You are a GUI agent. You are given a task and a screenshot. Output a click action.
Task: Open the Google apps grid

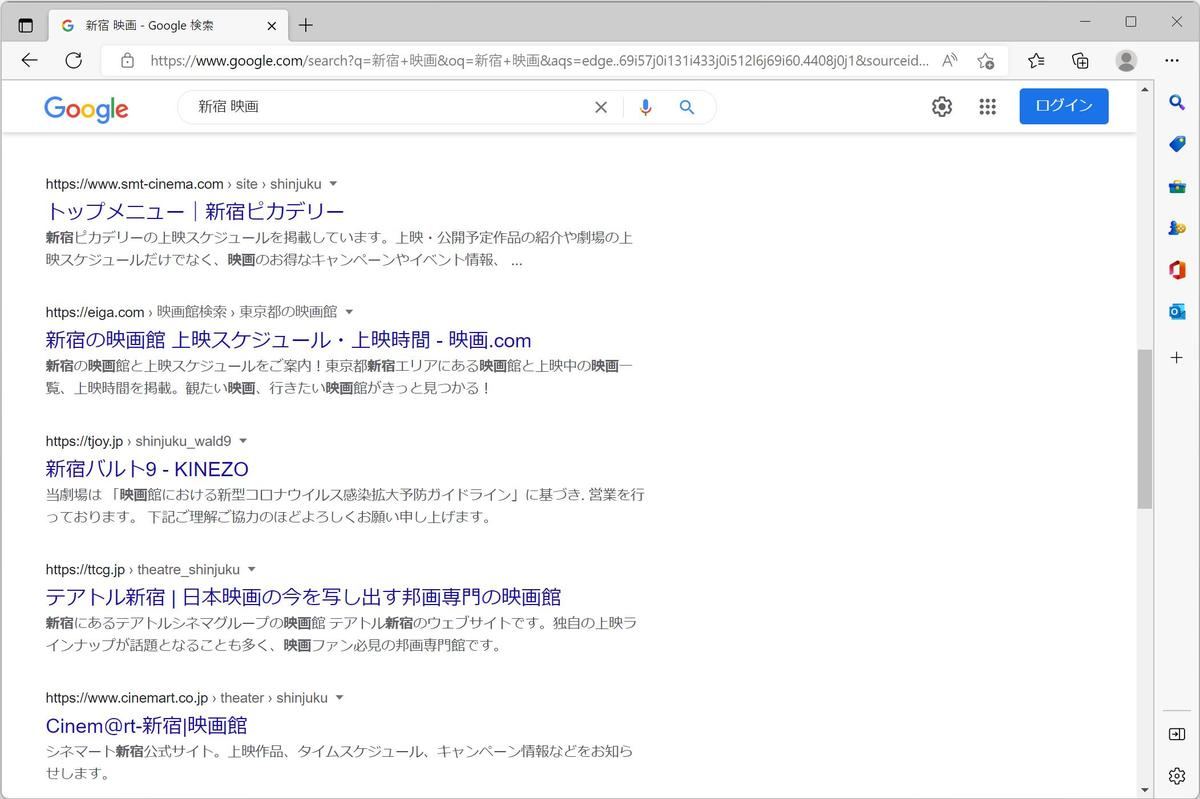click(988, 107)
